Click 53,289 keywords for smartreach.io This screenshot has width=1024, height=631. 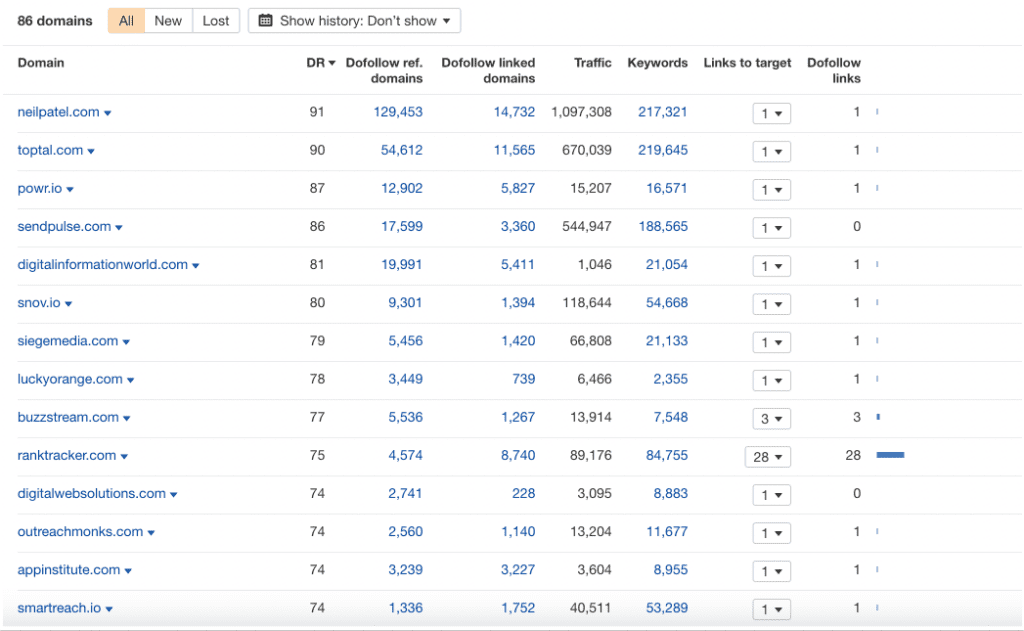667,608
